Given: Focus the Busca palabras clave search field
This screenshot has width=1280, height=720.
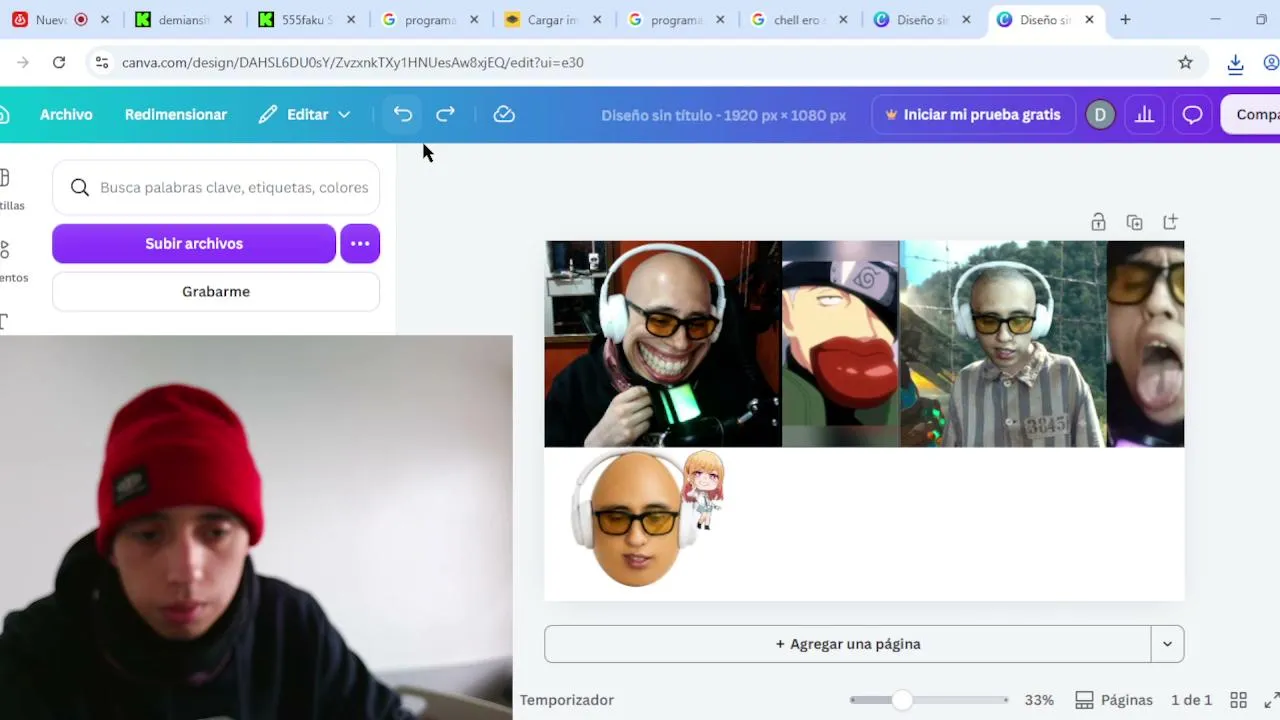Looking at the screenshot, I should pos(216,188).
